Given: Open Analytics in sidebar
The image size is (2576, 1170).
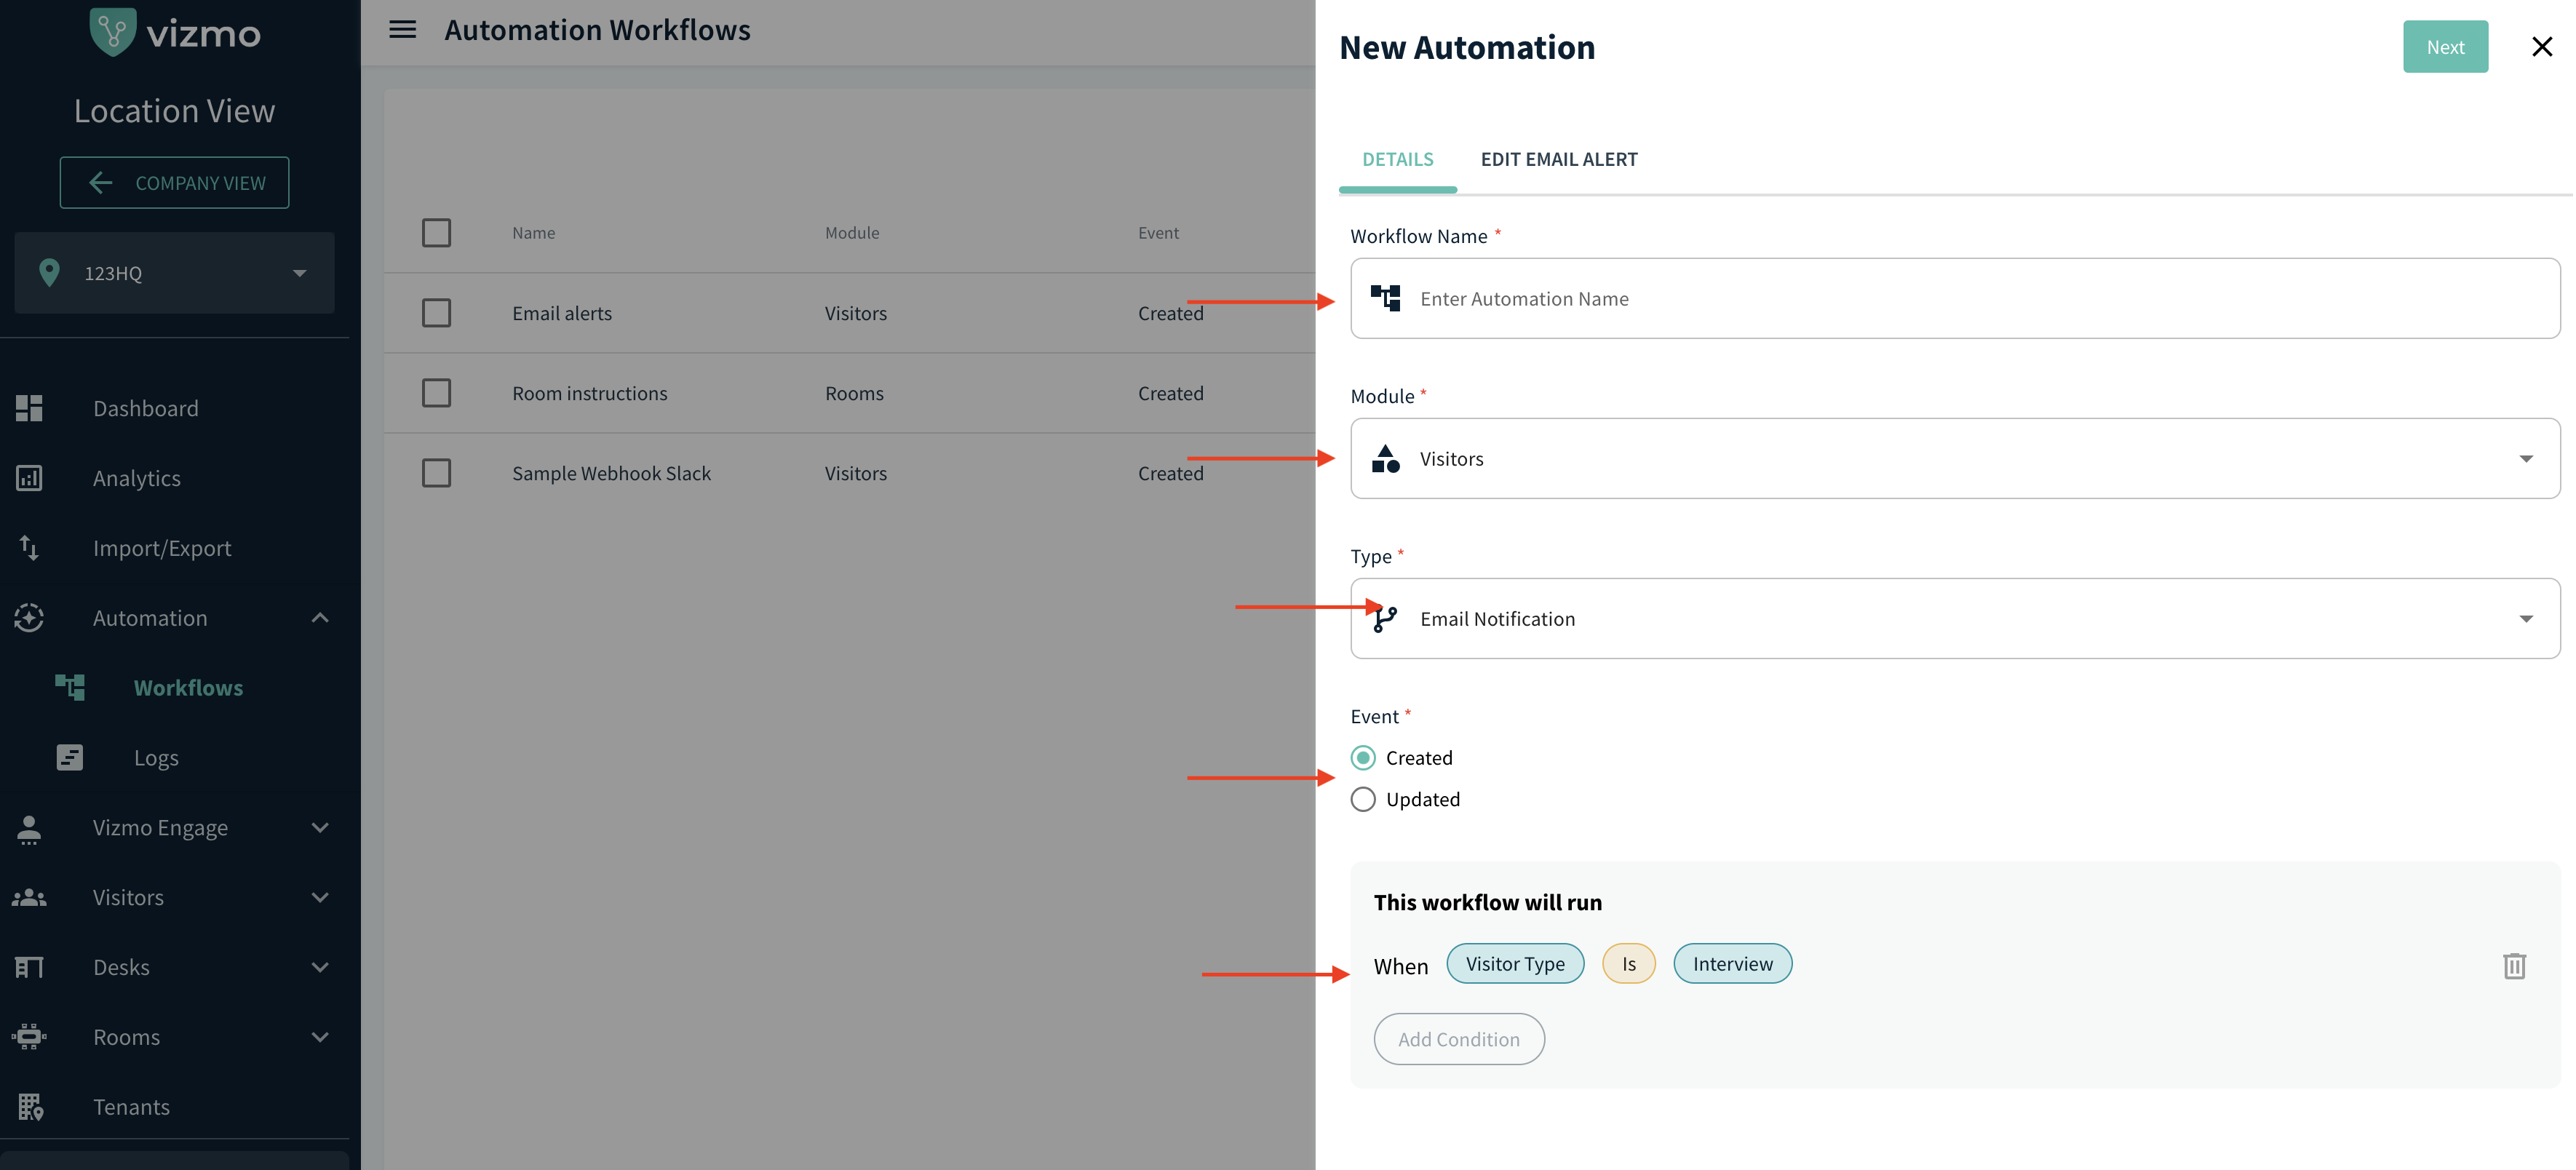Looking at the screenshot, I should pos(137,478).
